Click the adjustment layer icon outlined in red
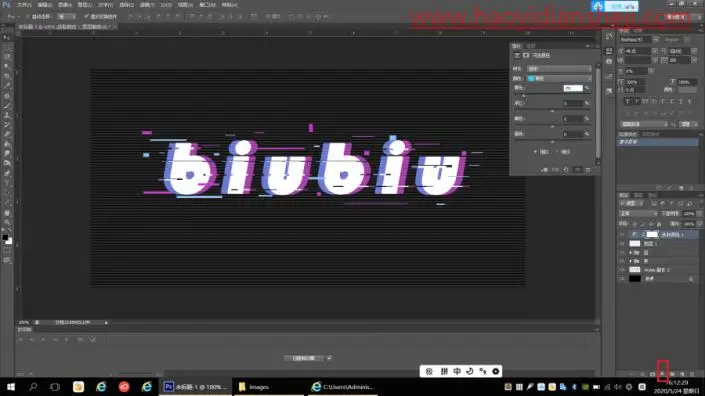Image resolution: width=705 pixels, height=396 pixels. coord(662,373)
